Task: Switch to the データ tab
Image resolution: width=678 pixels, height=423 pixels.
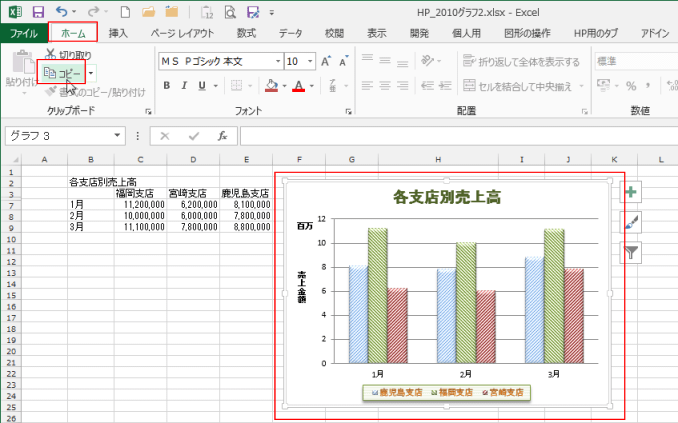Action: point(290,33)
